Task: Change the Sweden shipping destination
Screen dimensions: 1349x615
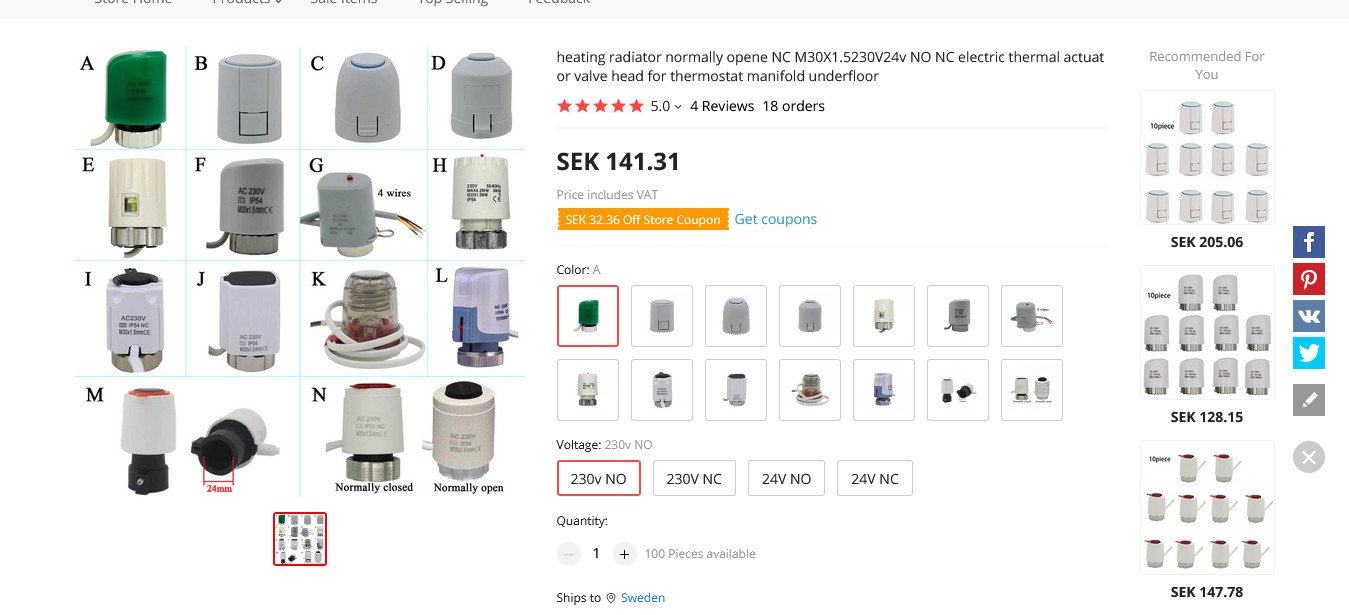Action: (x=642, y=598)
